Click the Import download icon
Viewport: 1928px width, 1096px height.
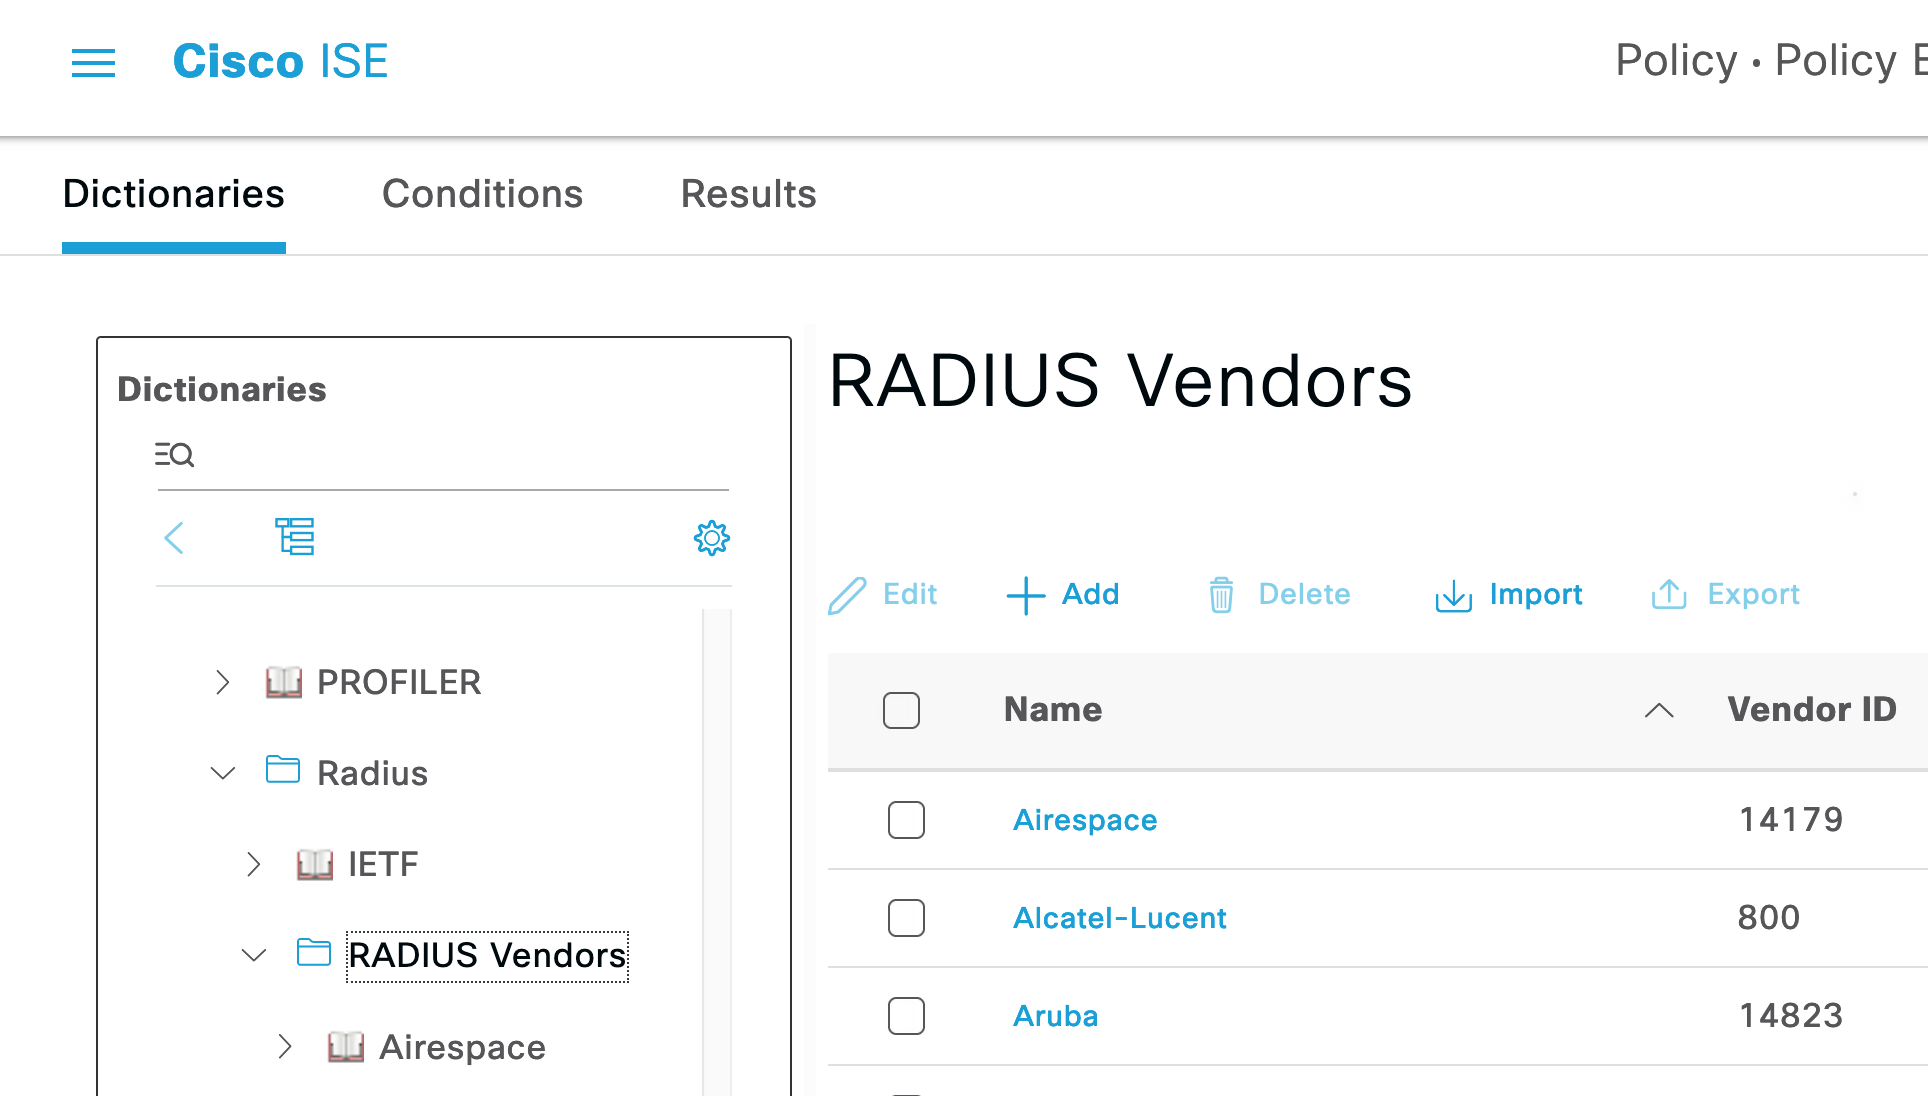pos(1453,594)
